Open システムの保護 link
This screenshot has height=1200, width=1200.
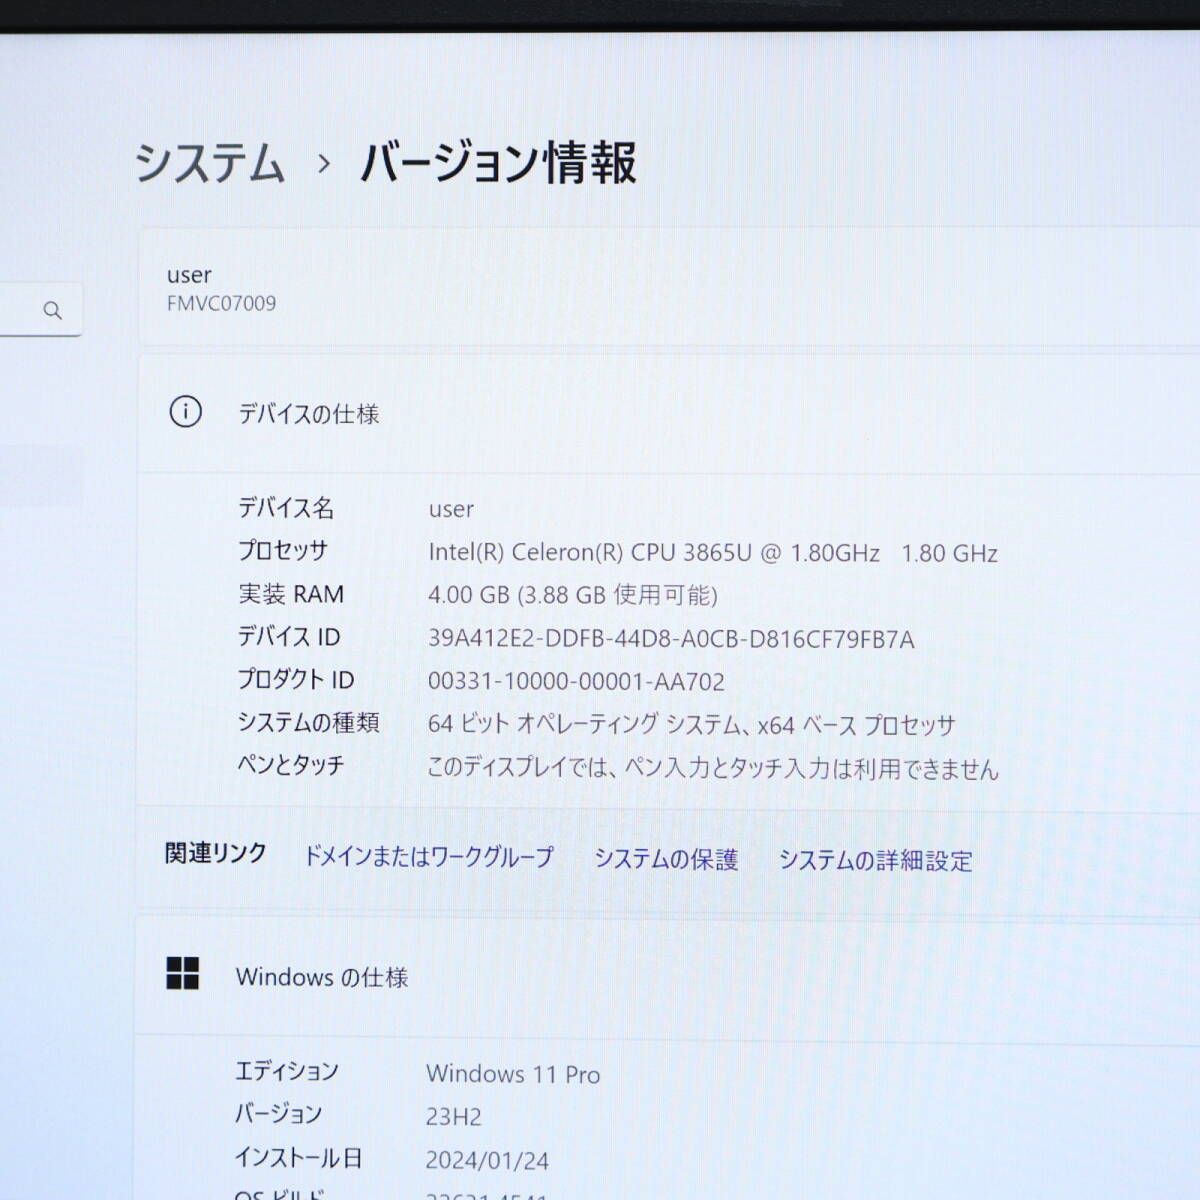(x=666, y=859)
